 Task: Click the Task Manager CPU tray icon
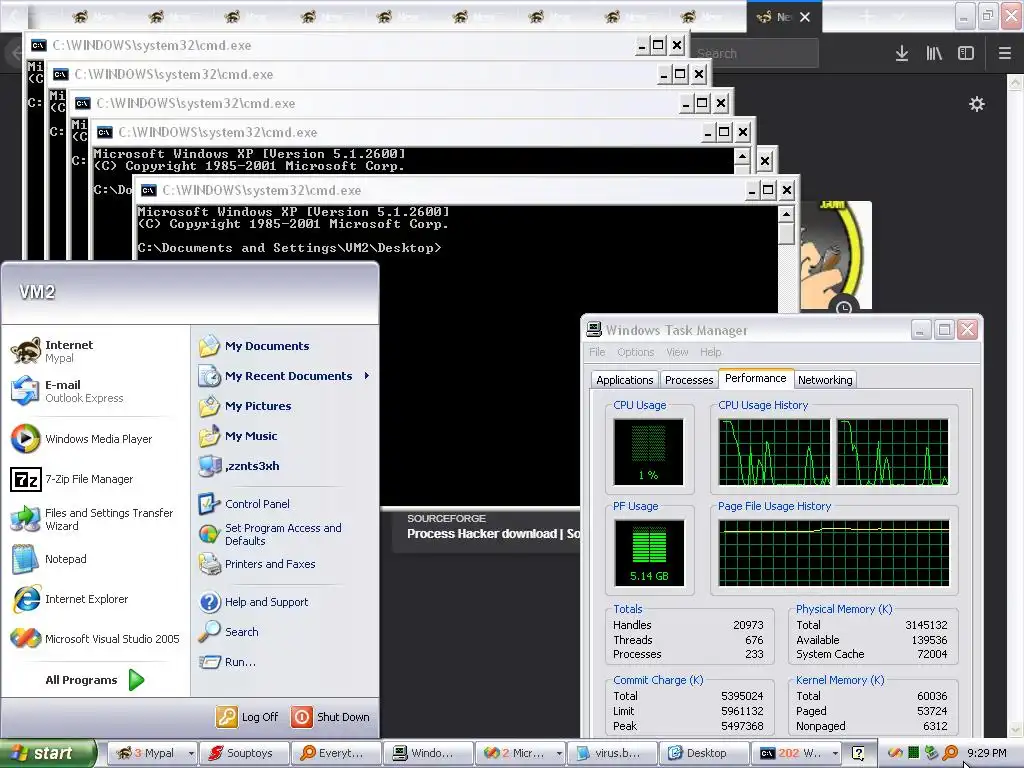(x=914, y=753)
